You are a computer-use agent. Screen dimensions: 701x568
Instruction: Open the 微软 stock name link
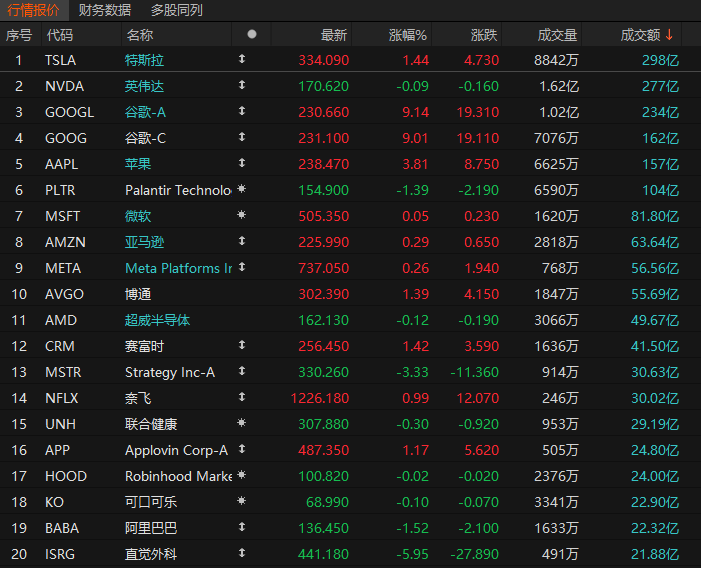[138, 216]
